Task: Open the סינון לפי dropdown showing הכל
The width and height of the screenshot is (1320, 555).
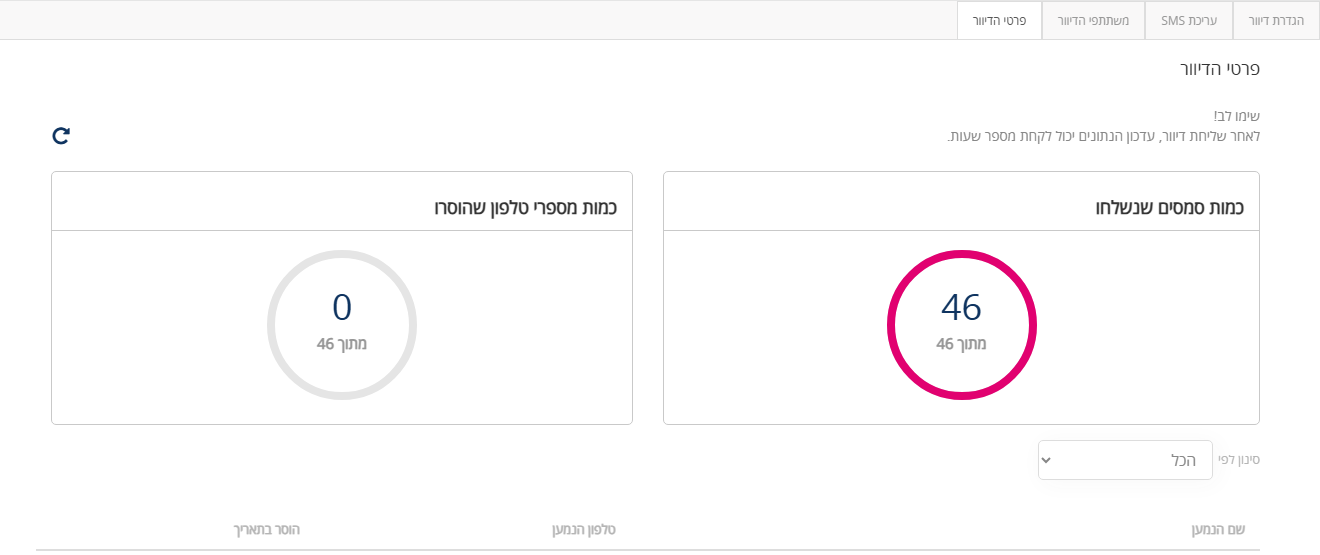Action: coord(1125,460)
